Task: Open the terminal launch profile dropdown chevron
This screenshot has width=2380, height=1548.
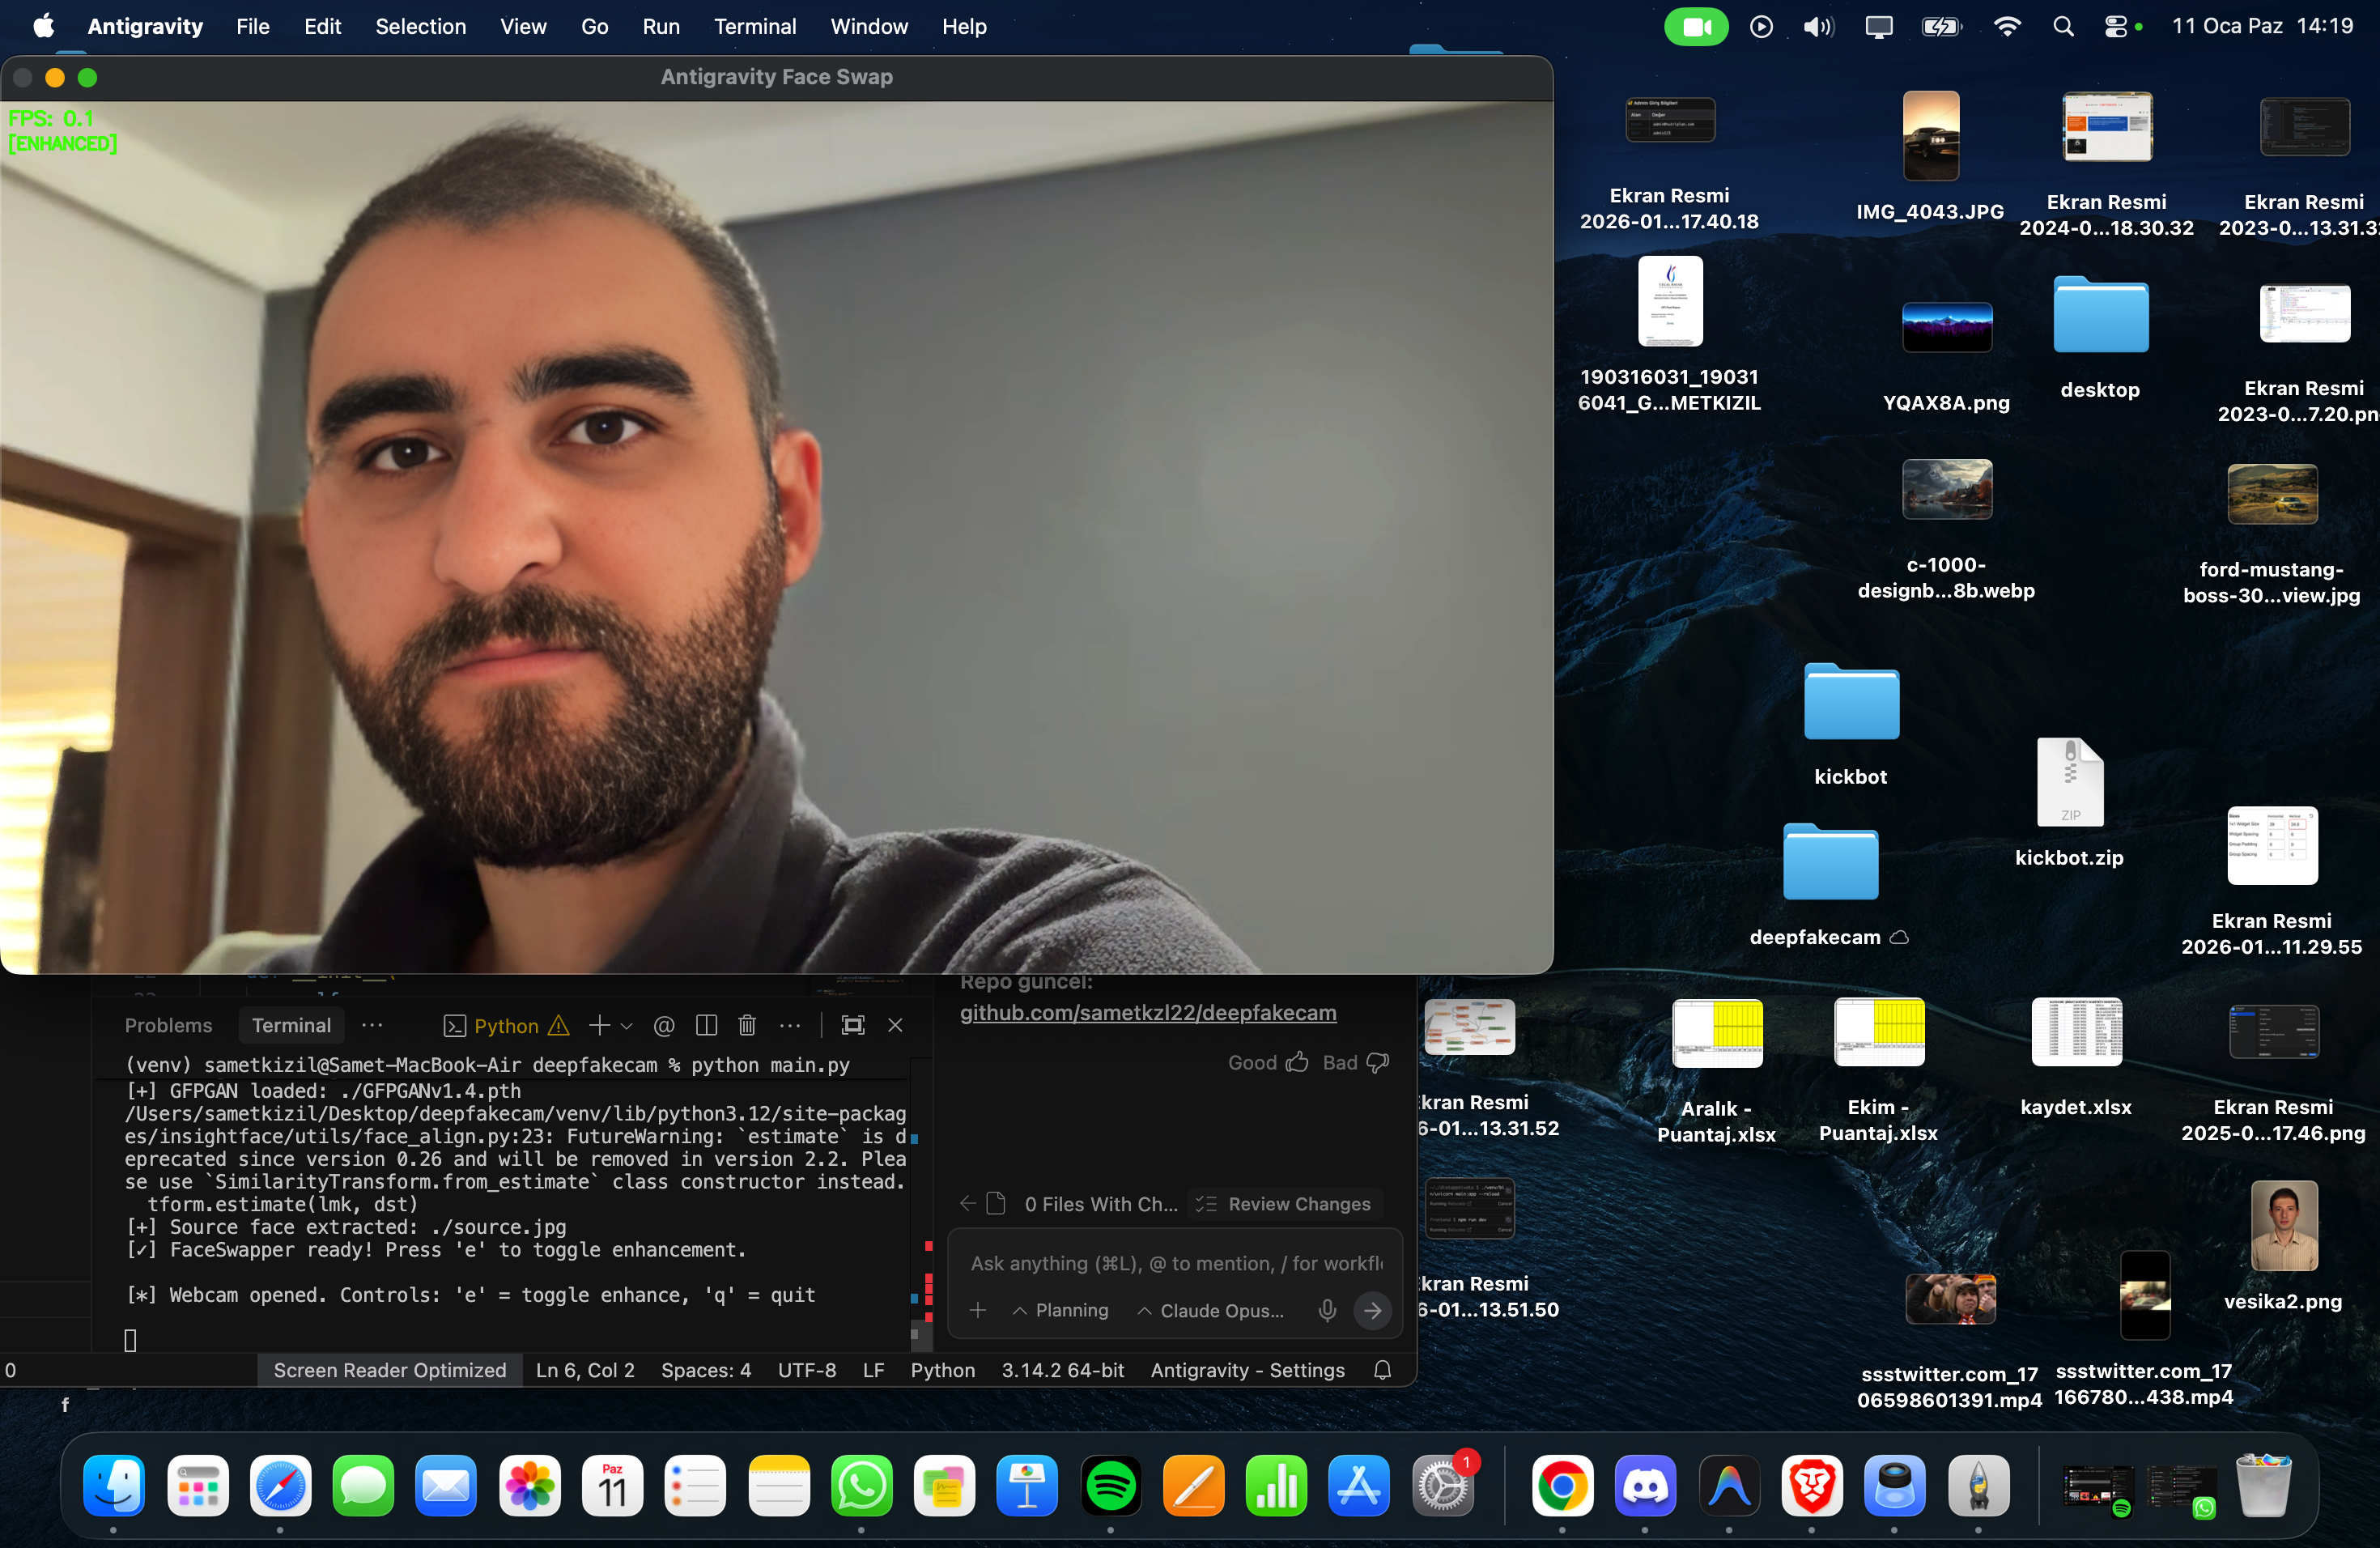Action: click(627, 1025)
